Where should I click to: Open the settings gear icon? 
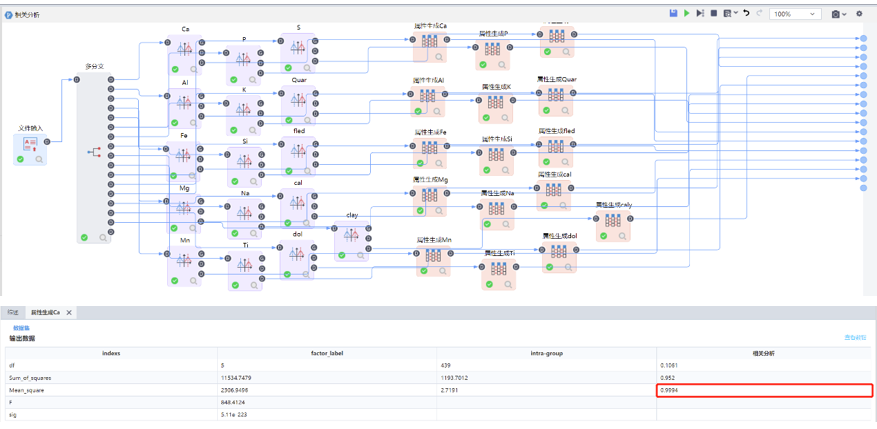(859, 14)
